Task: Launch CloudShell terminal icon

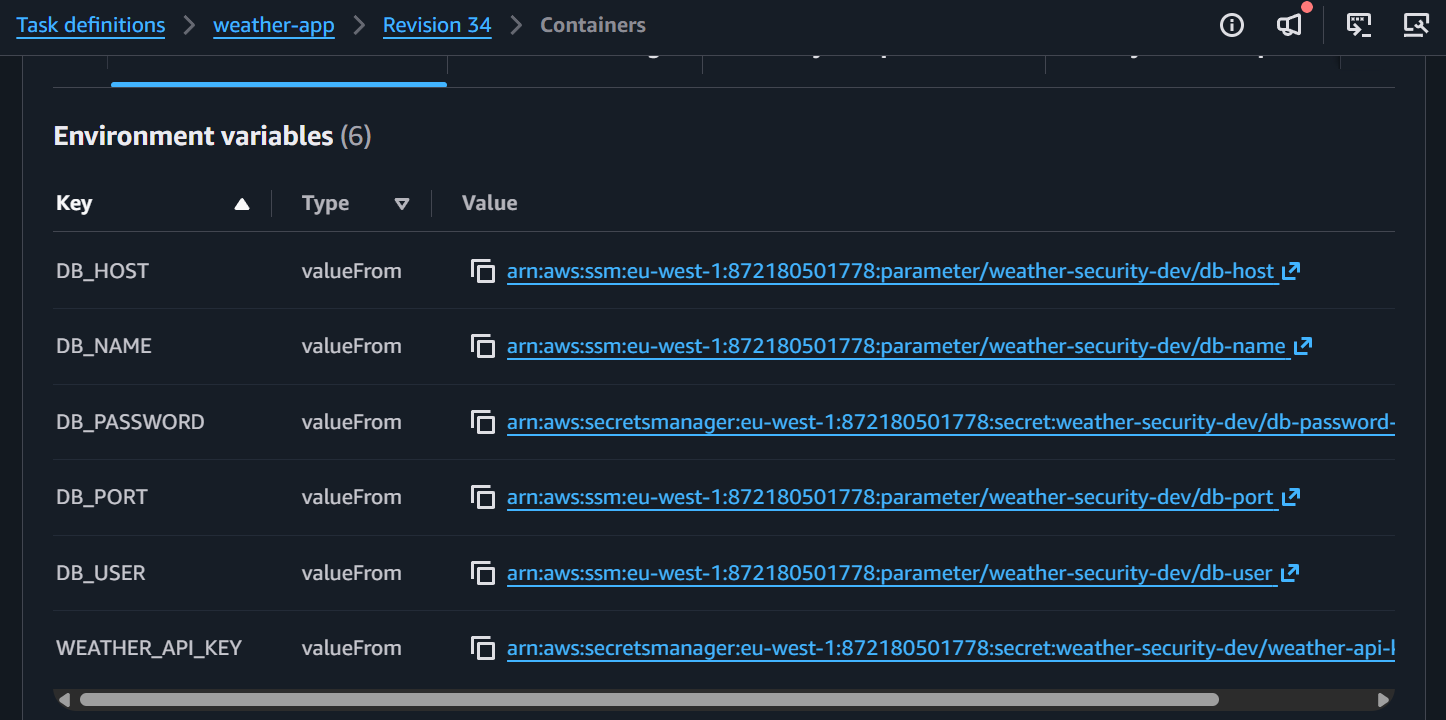Action: 1358,25
